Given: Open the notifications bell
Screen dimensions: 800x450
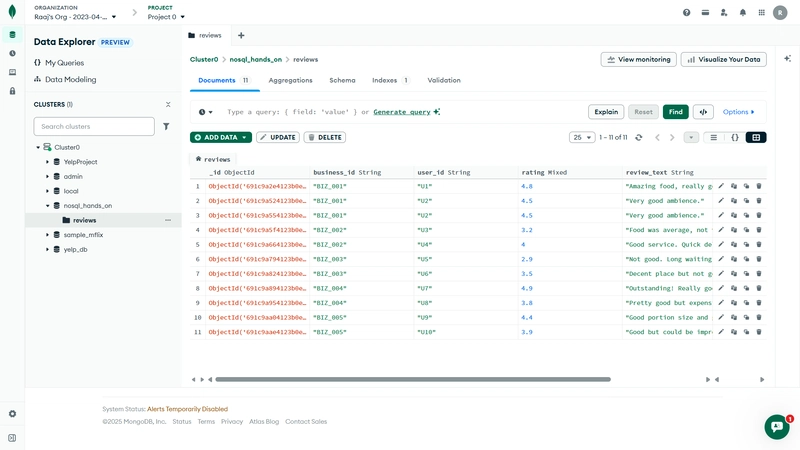Looking at the screenshot, I should 743,13.
